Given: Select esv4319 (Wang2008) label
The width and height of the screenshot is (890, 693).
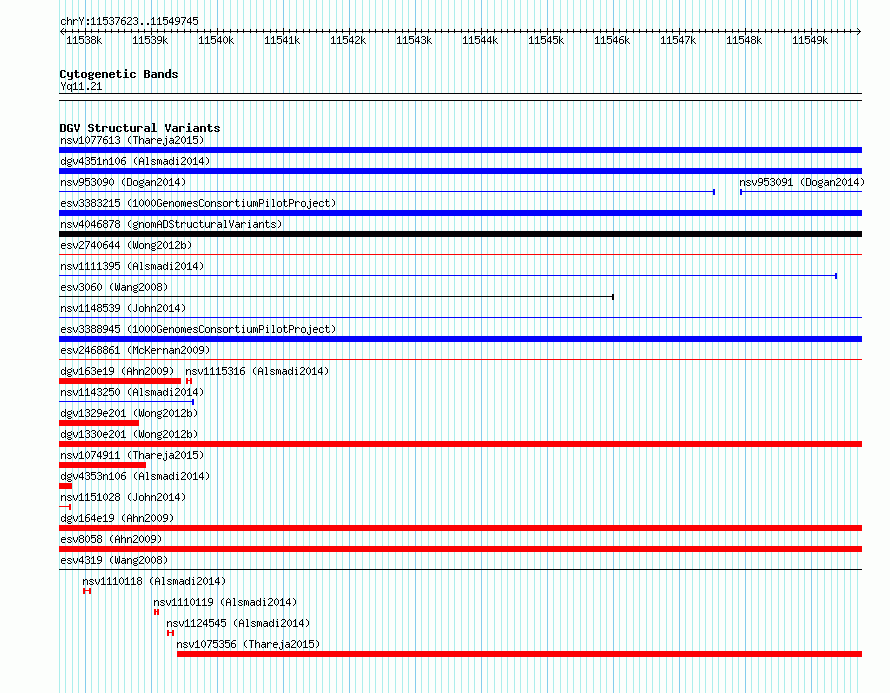Looking at the screenshot, I should pyautogui.click(x=114, y=560).
